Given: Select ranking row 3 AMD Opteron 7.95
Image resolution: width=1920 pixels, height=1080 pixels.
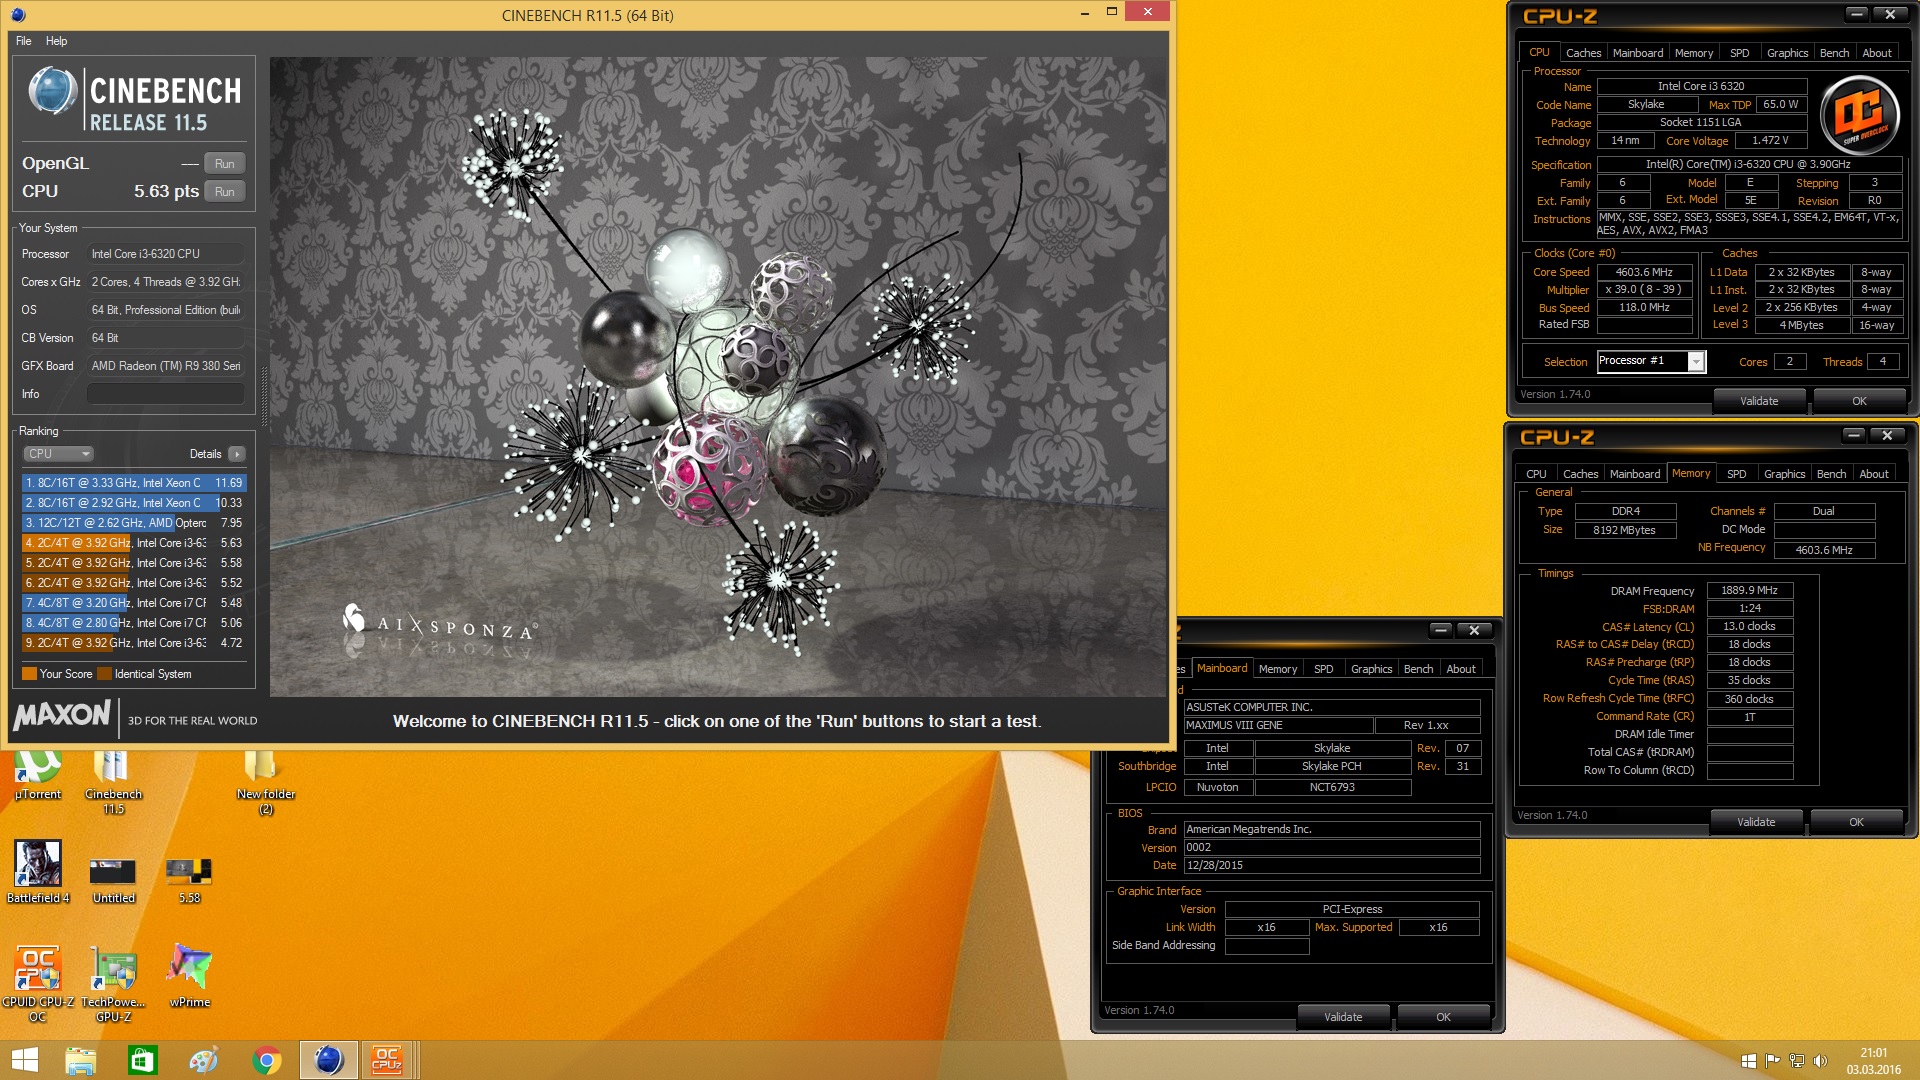Looking at the screenshot, I should tap(134, 523).
